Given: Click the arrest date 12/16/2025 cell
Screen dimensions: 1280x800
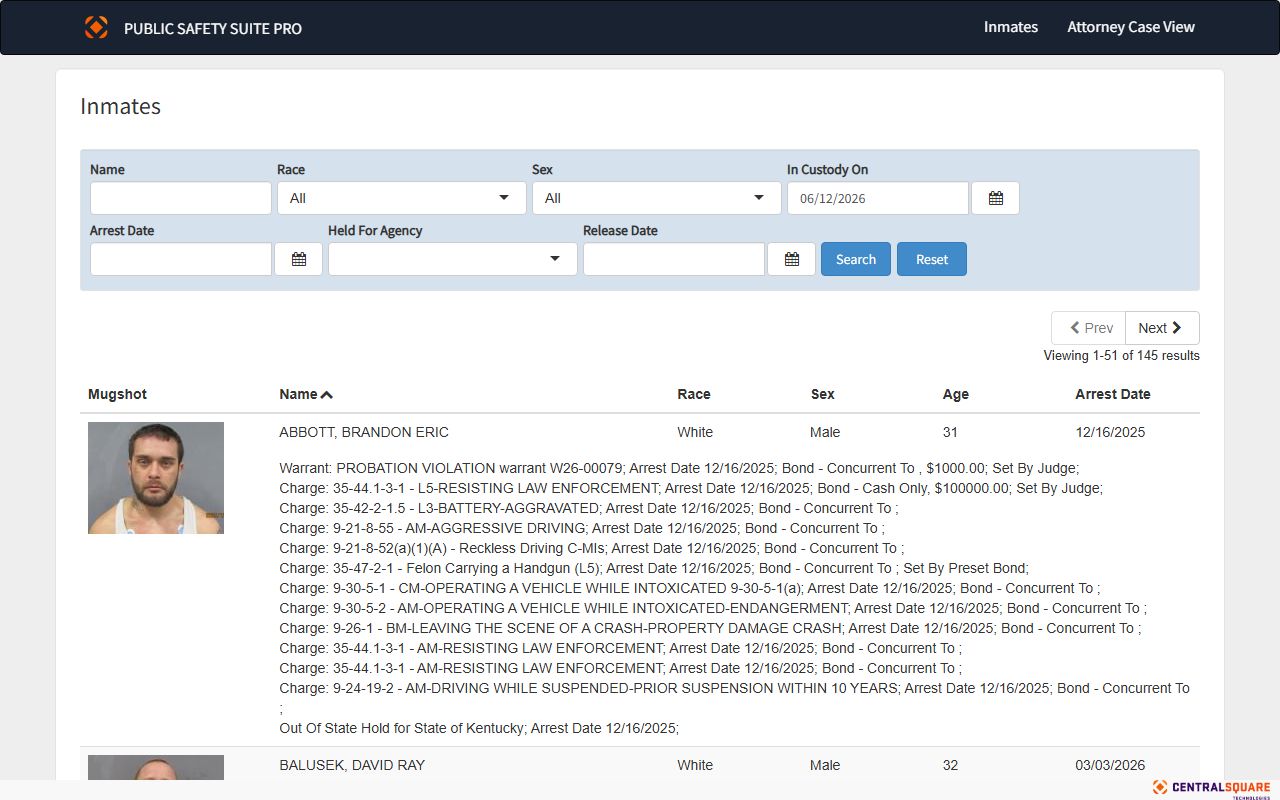Looking at the screenshot, I should pos(1110,432).
